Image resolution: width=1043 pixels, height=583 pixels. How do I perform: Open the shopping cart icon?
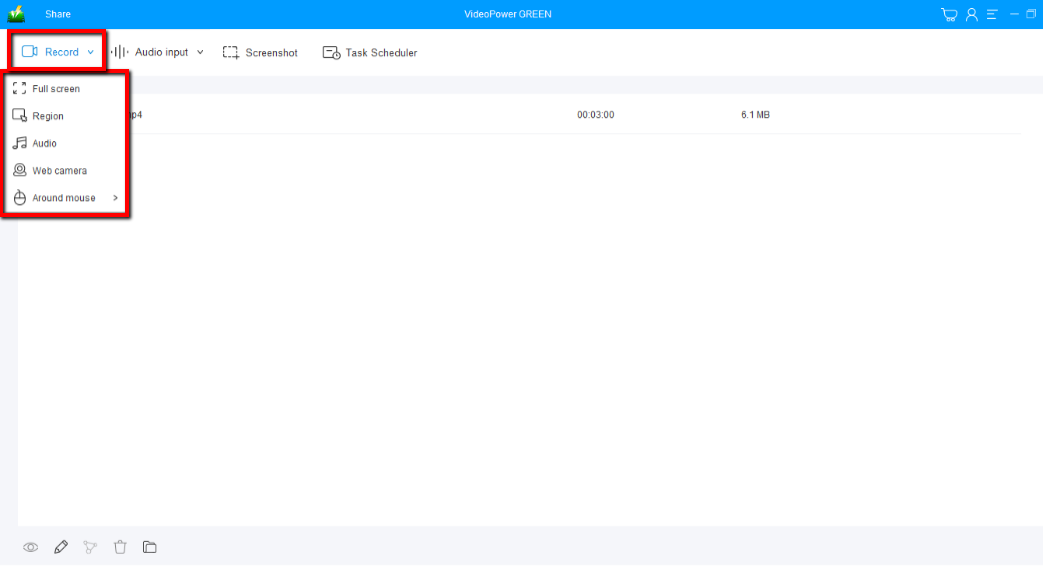tap(949, 14)
